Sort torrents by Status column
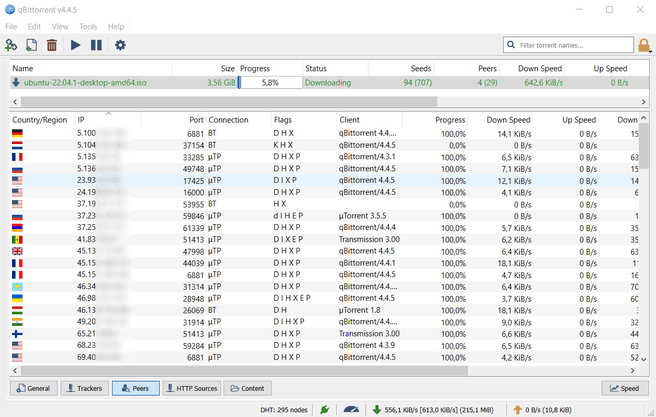This screenshot has width=656, height=417. coord(335,69)
